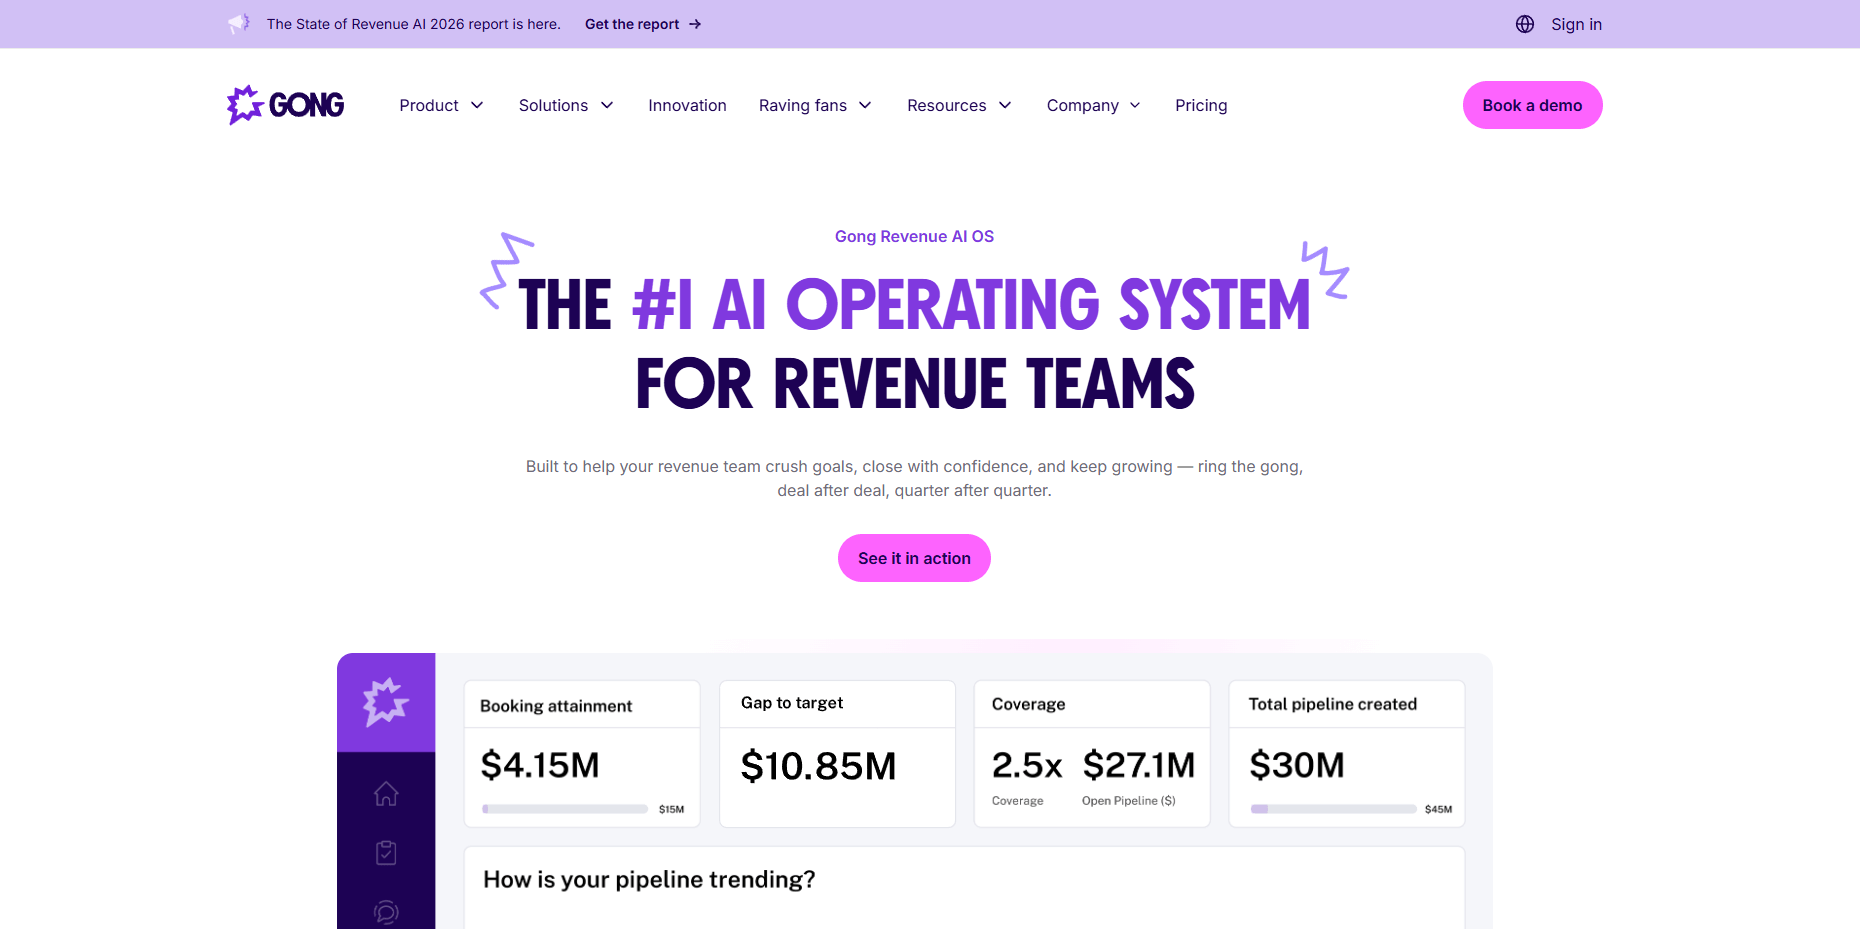Viewport: 1860px width, 929px height.
Task: Open the home icon in dashboard sidebar
Action: (x=386, y=794)
